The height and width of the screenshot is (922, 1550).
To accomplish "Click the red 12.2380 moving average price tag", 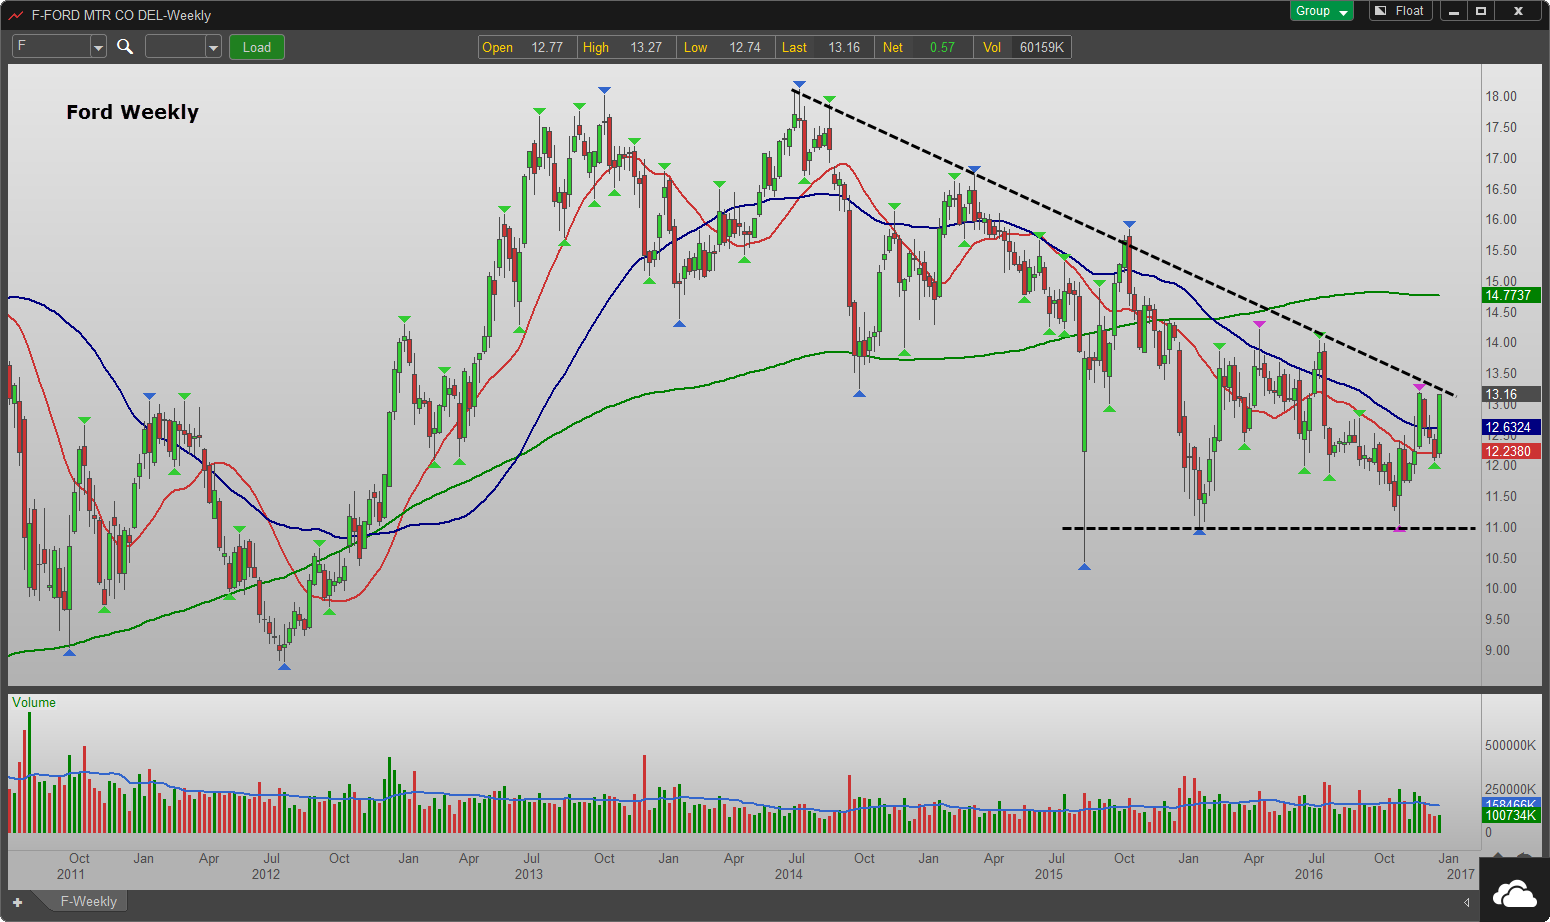I will (x=1511, y=451).
